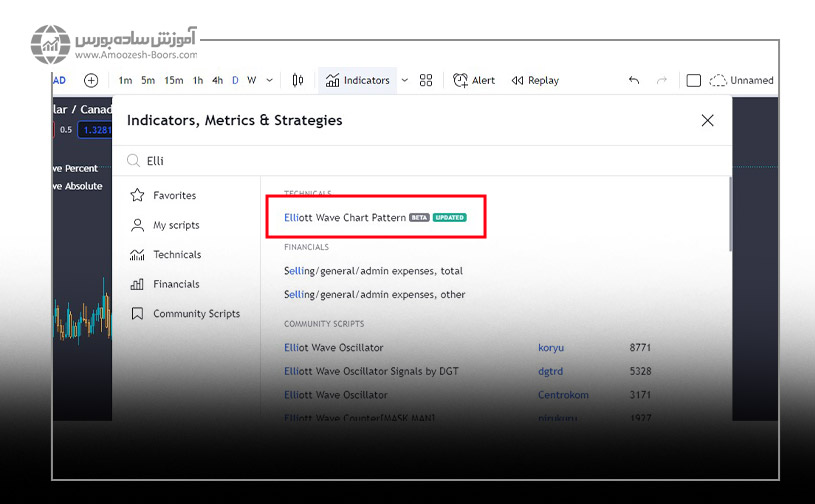Open the Favorites category
This screenshot has height=504, width=815.
tap(174, 196)
